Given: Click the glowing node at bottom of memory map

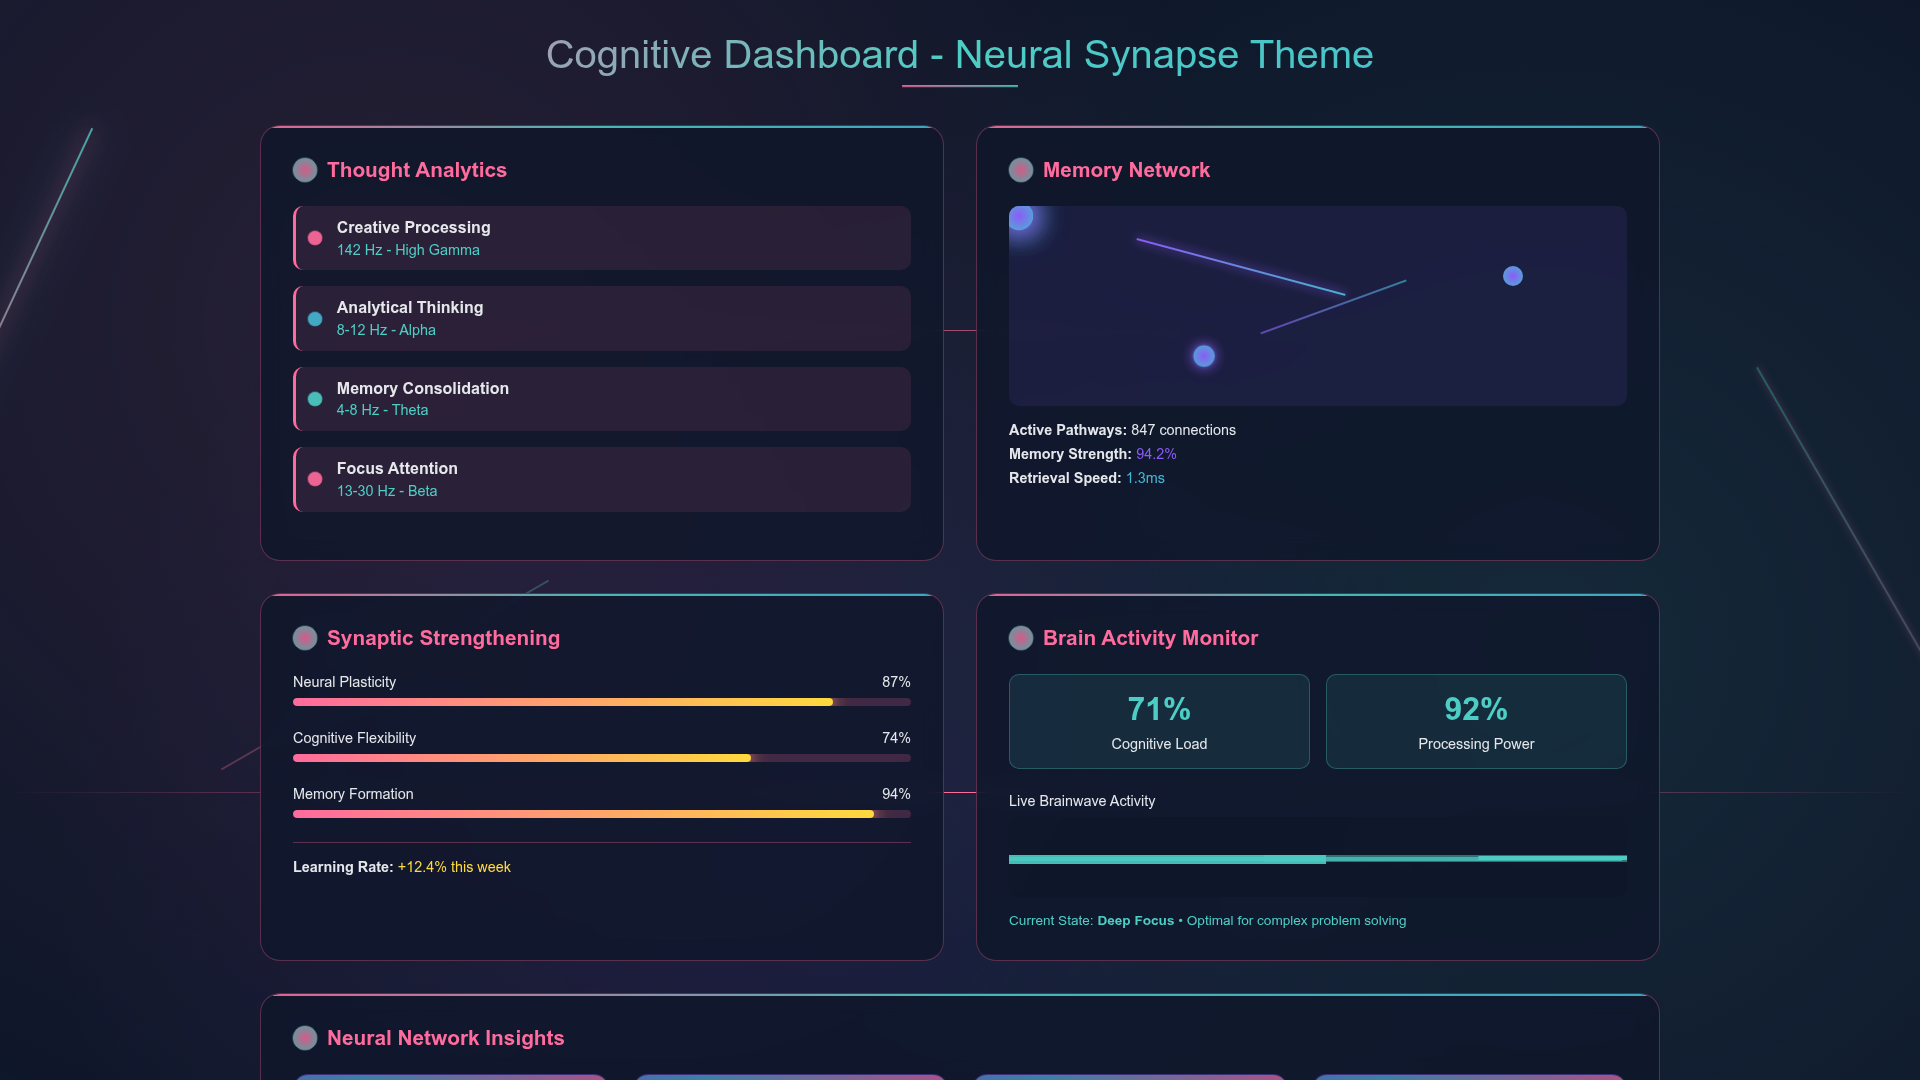Looking at the screenshot, I should (1204, 356).
